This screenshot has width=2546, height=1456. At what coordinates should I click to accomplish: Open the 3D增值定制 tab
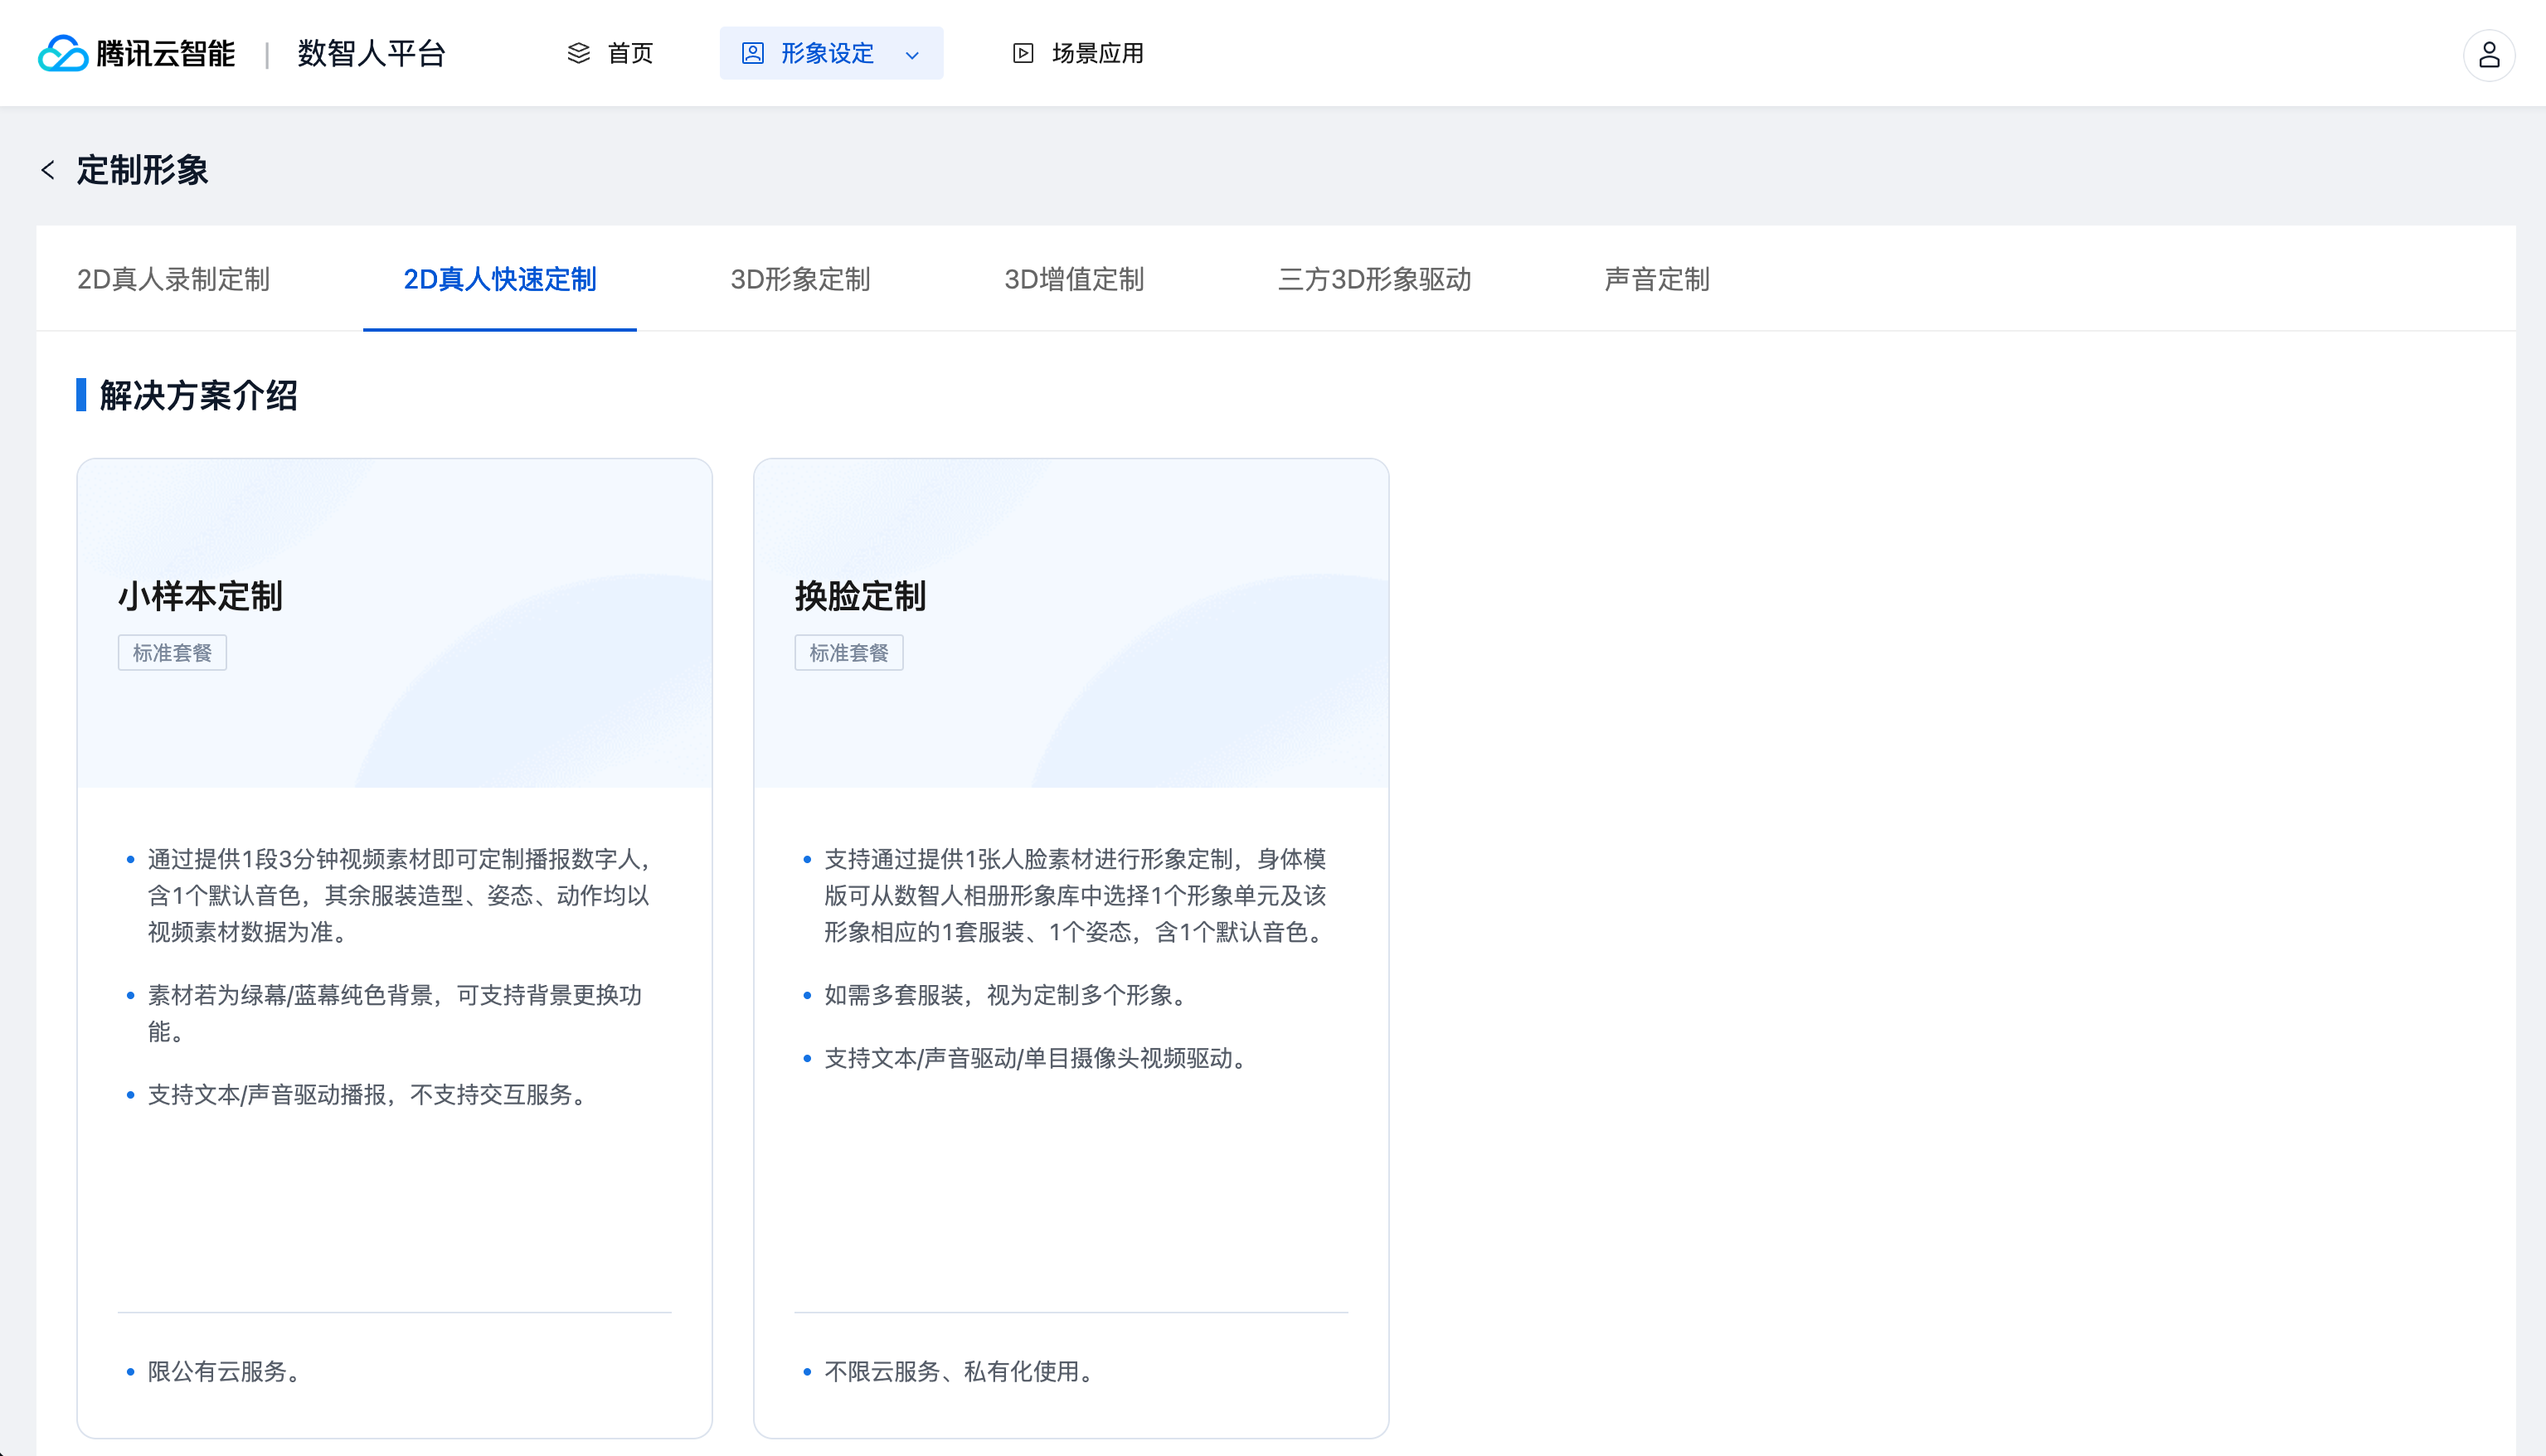coord(1073,279)
